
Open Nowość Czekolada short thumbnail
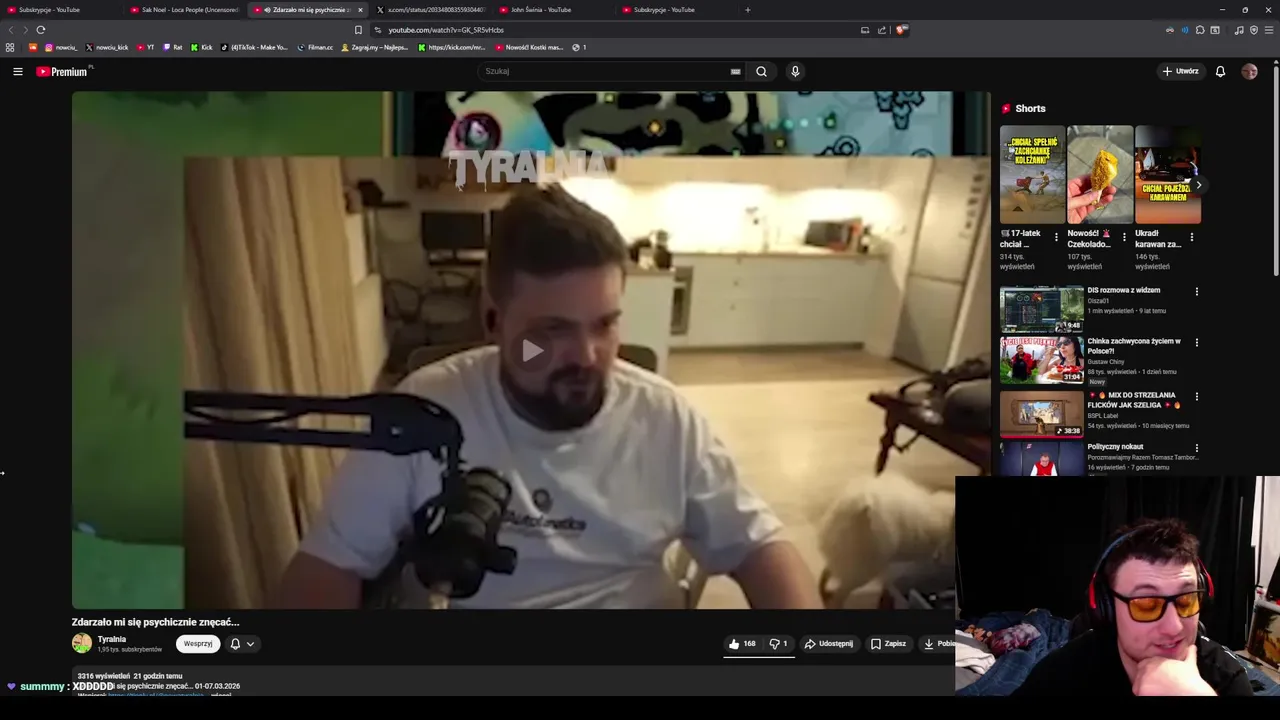pyautogui.click(x=1100, y=174)
